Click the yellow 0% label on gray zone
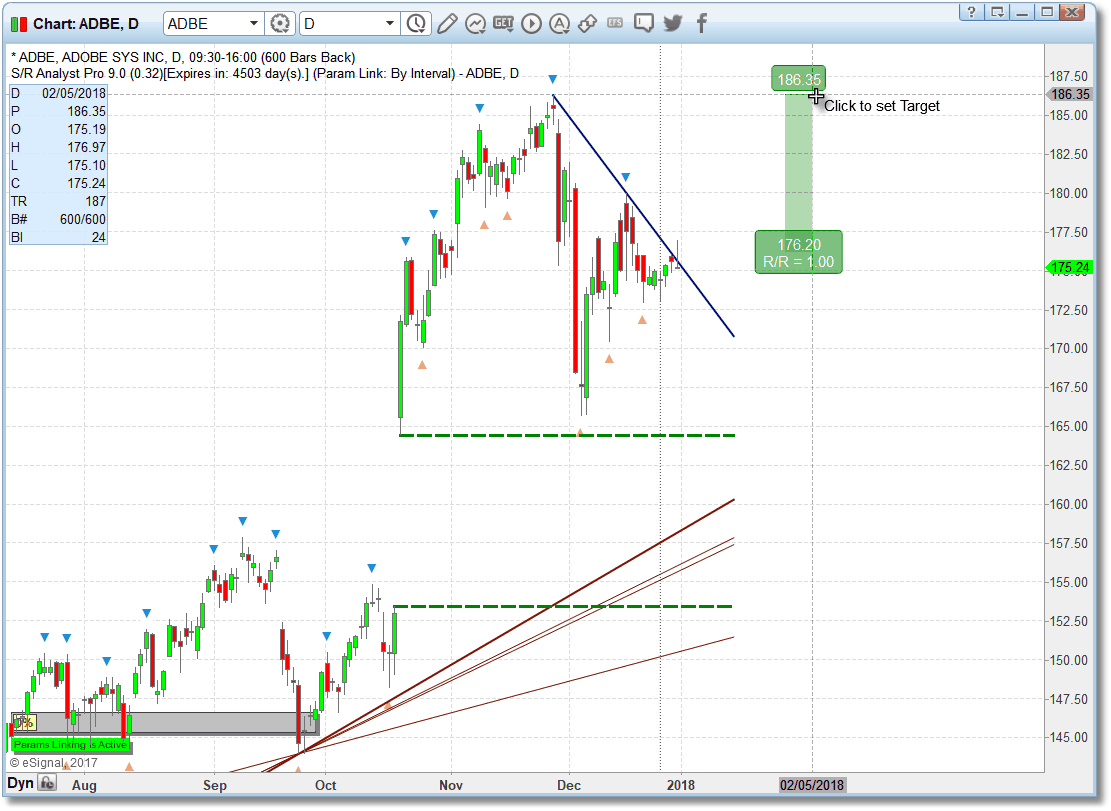This screenshot has width=1111, height=811. (x=24, y=722)
